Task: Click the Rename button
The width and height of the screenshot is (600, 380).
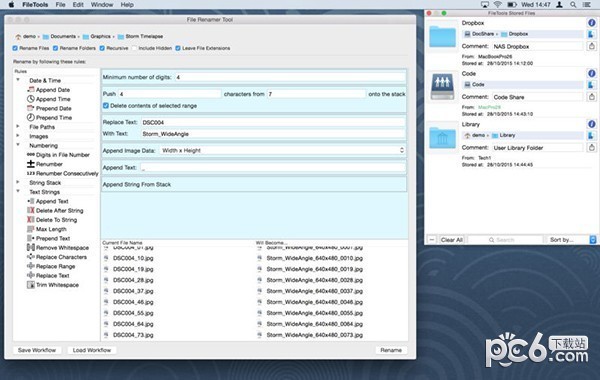Action: pos(391,350)
